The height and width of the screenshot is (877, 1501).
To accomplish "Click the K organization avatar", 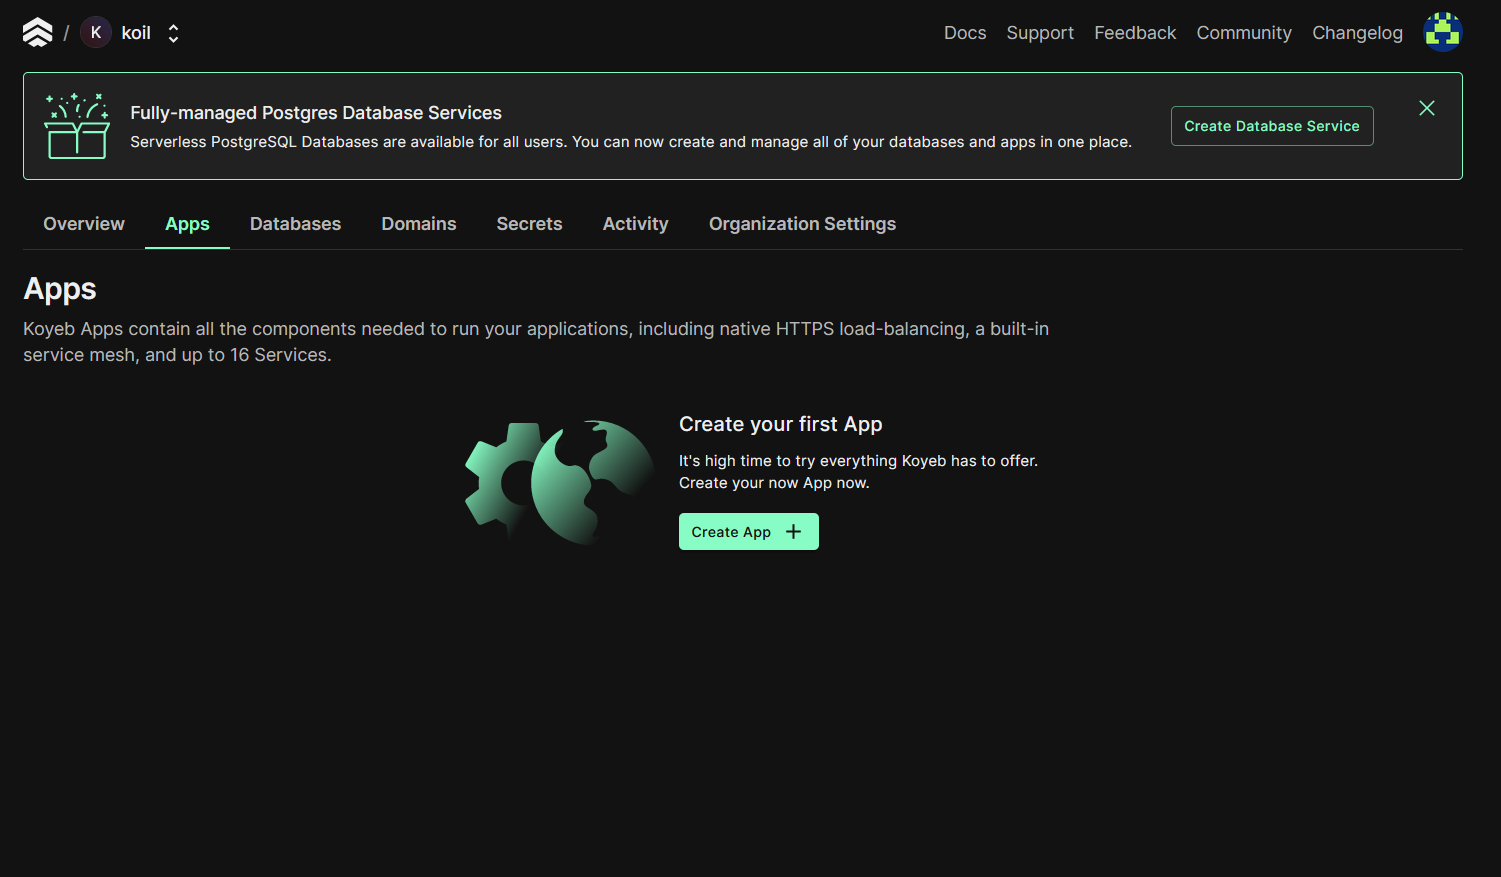I will tap(96, 33).
